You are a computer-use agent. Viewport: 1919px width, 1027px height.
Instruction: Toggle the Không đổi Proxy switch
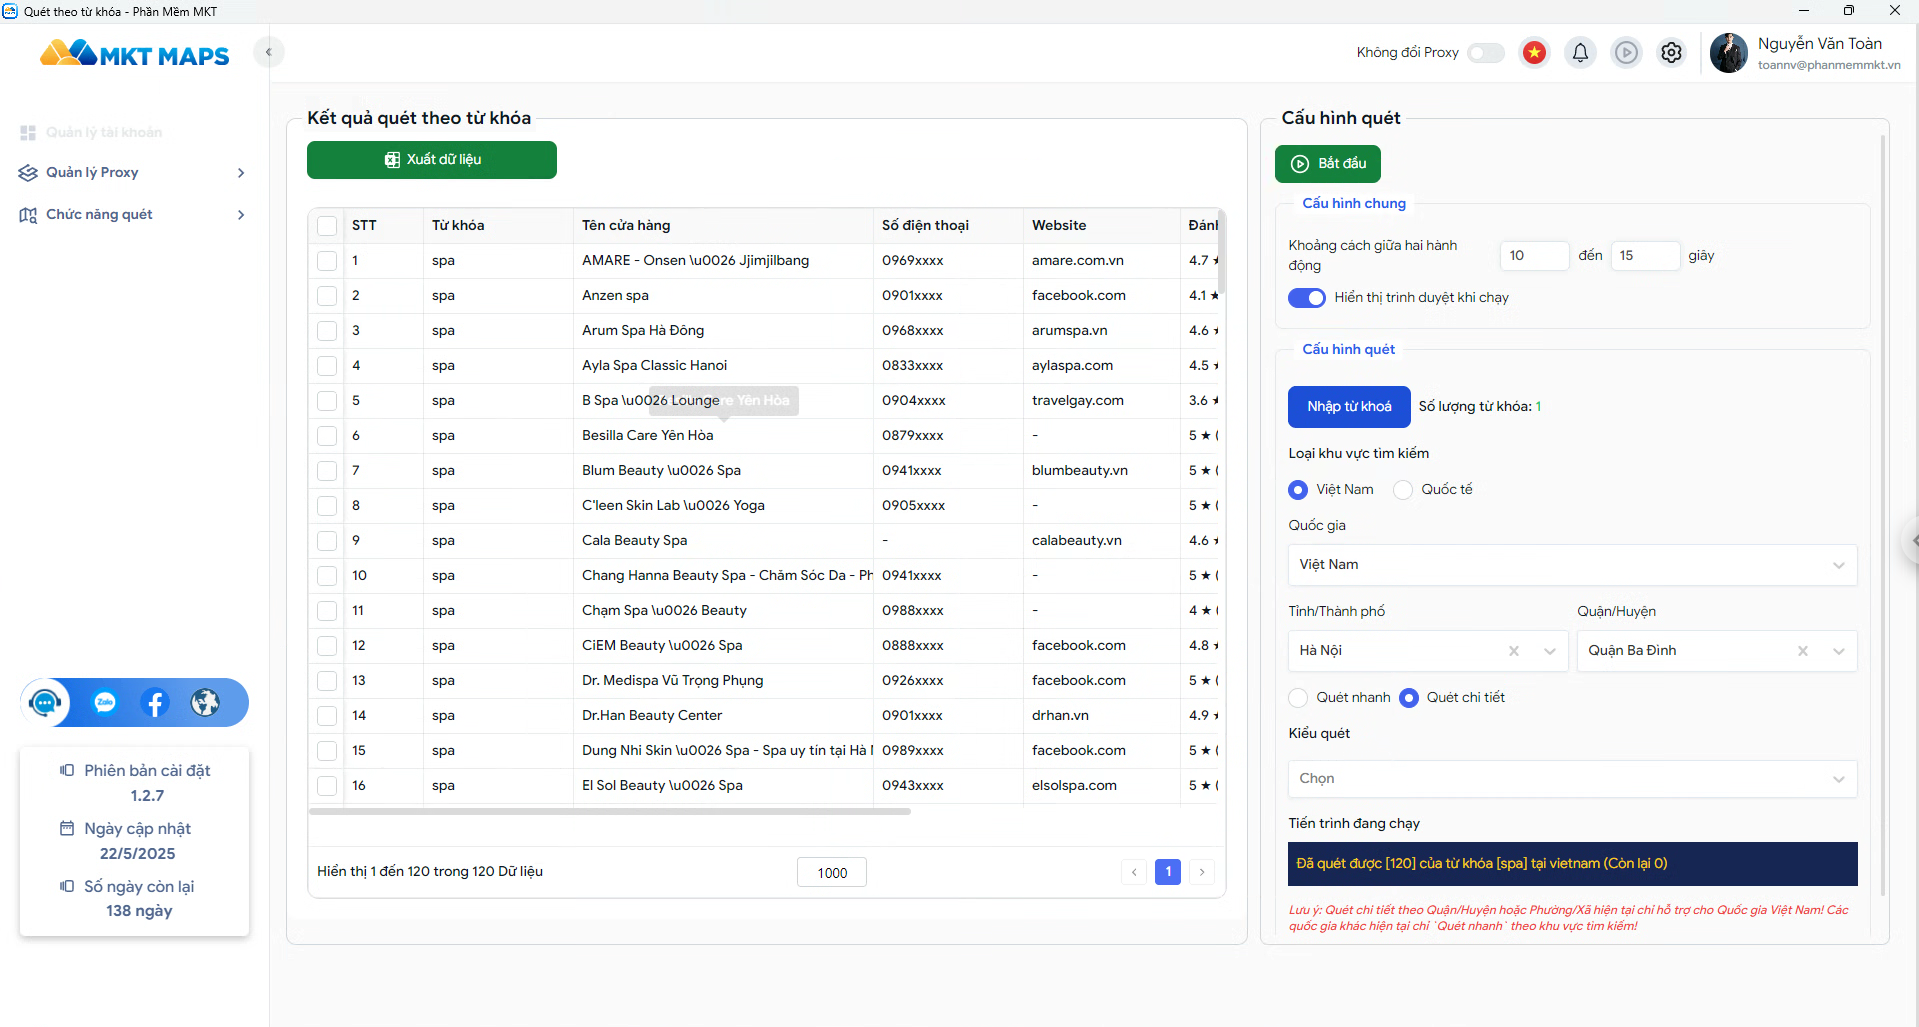pos(1485,53)
